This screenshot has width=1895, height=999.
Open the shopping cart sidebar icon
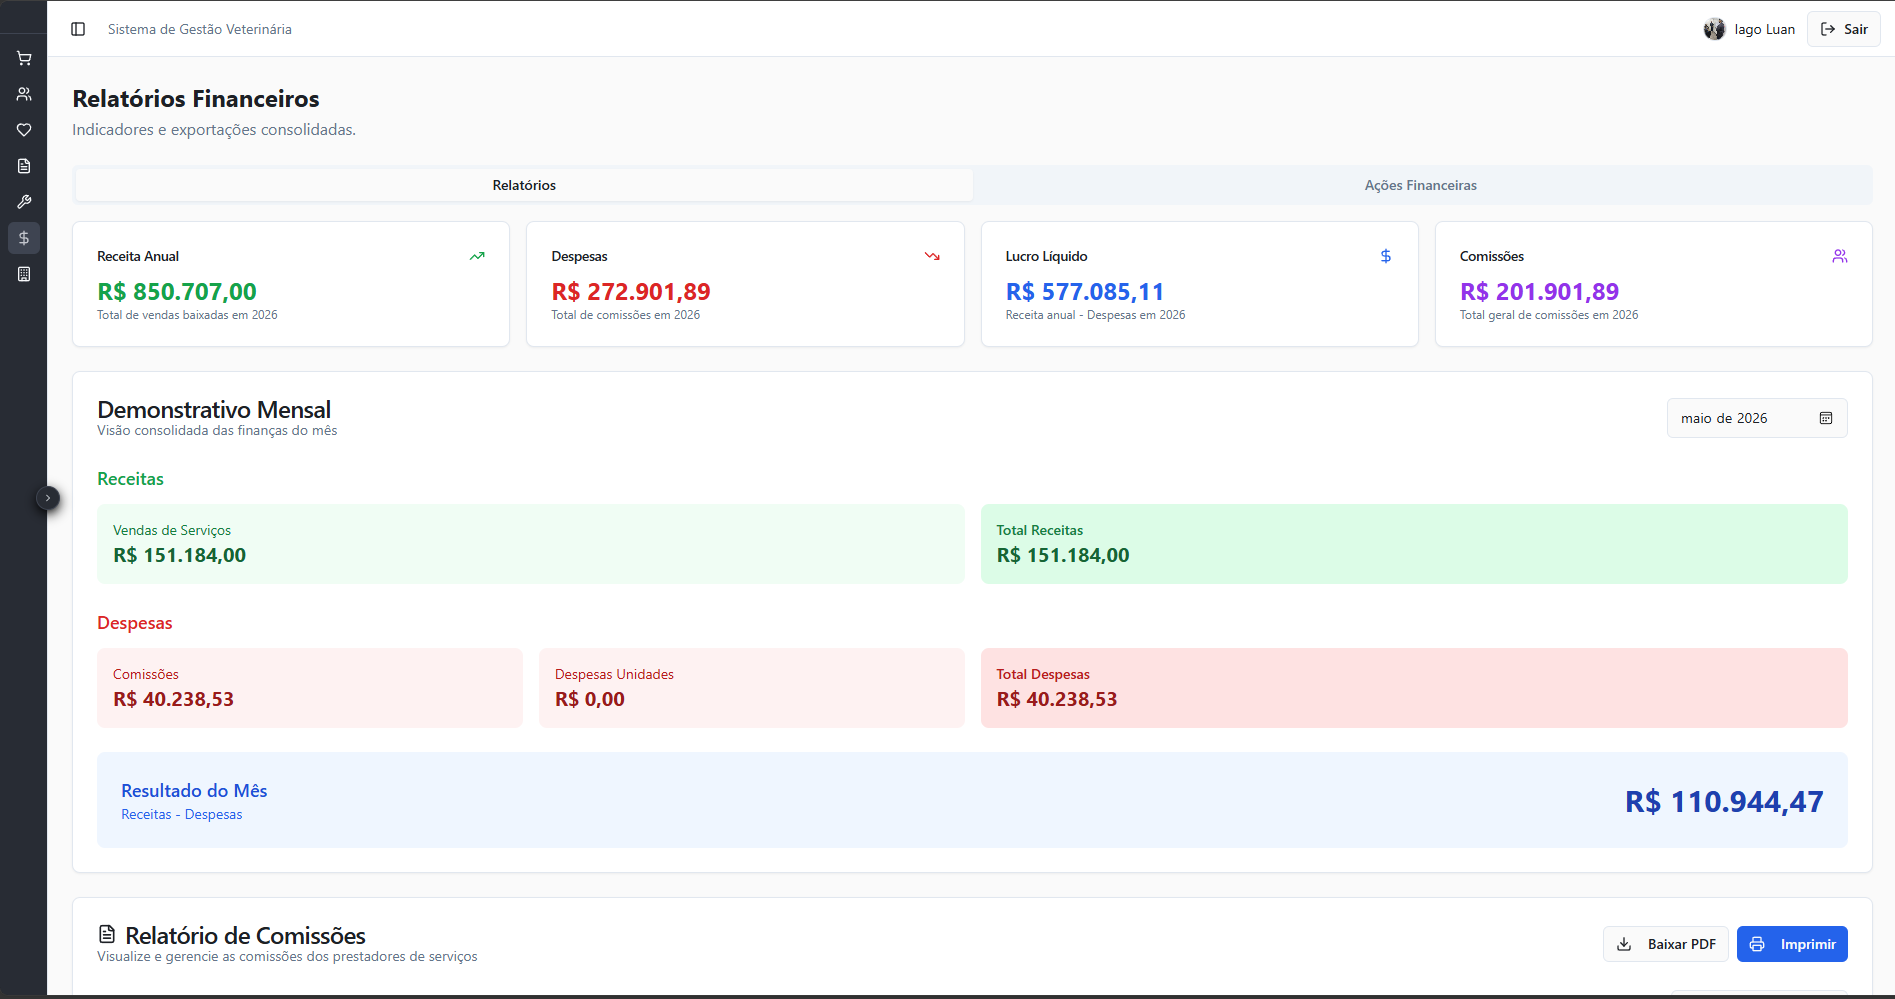coord(24,58)
